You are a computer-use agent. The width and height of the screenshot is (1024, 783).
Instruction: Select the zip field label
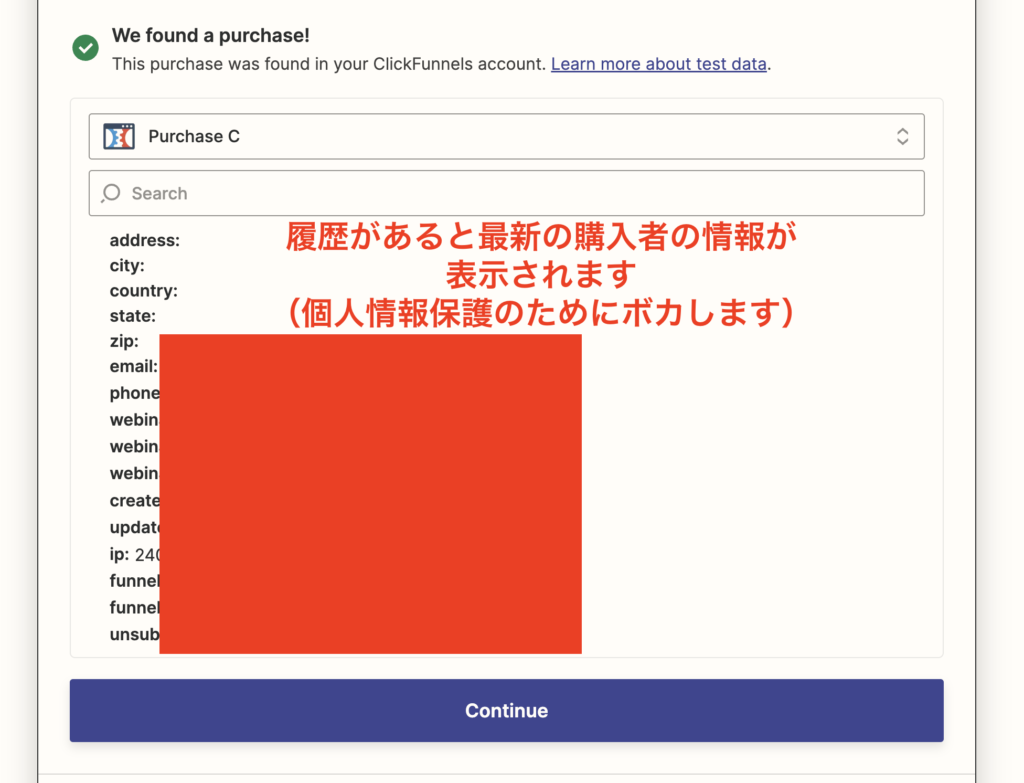[x=124, y=342]
